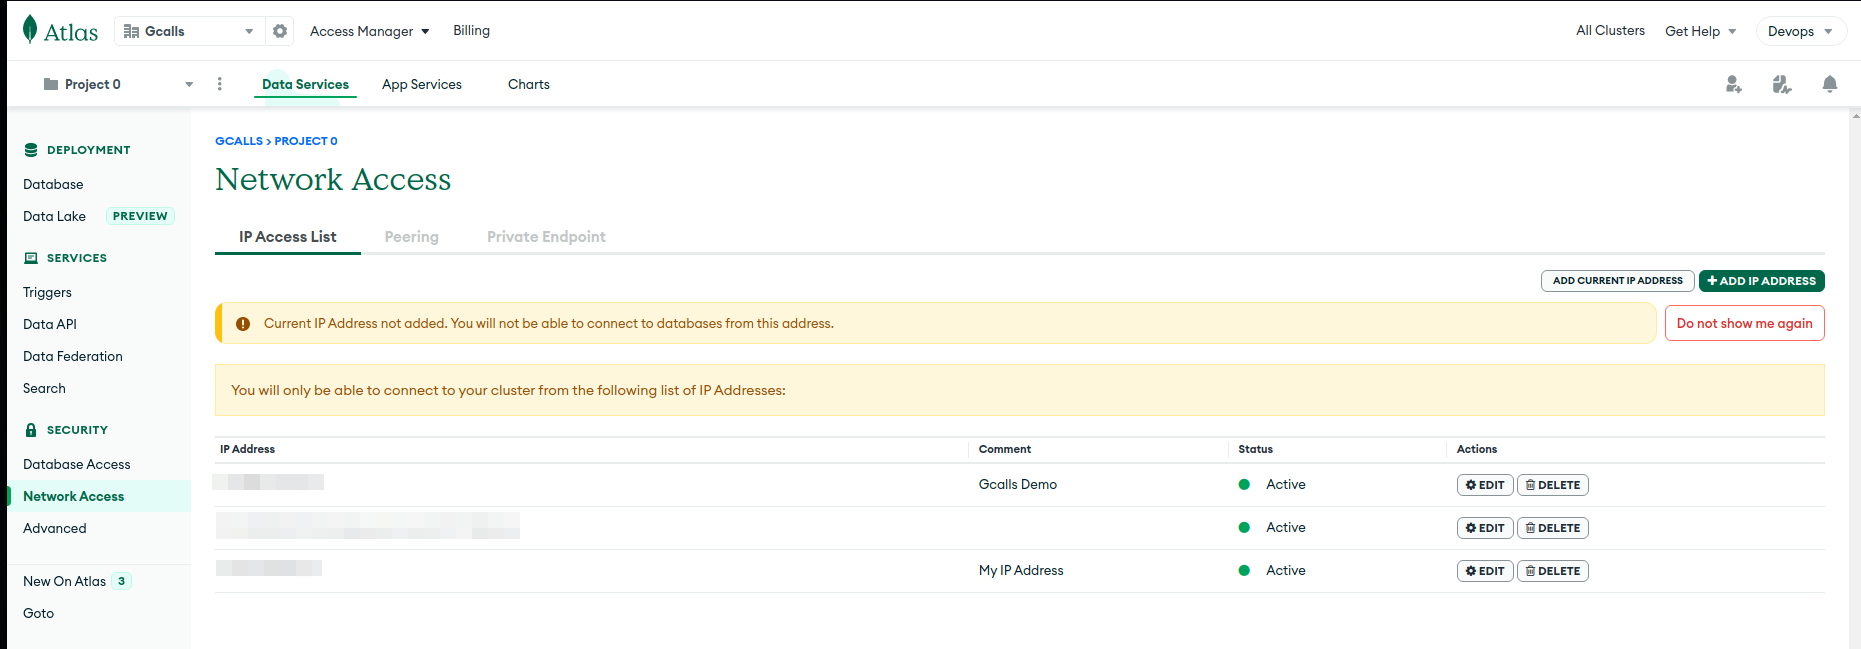Open Data Federation in the sidebar
The image size is (1861, 649).
click(73, 356)
